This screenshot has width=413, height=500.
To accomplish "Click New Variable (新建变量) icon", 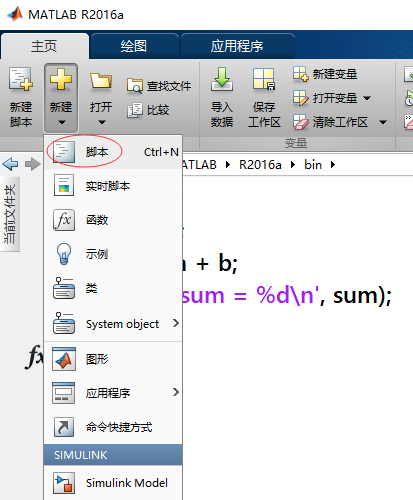I will (301, 74).
